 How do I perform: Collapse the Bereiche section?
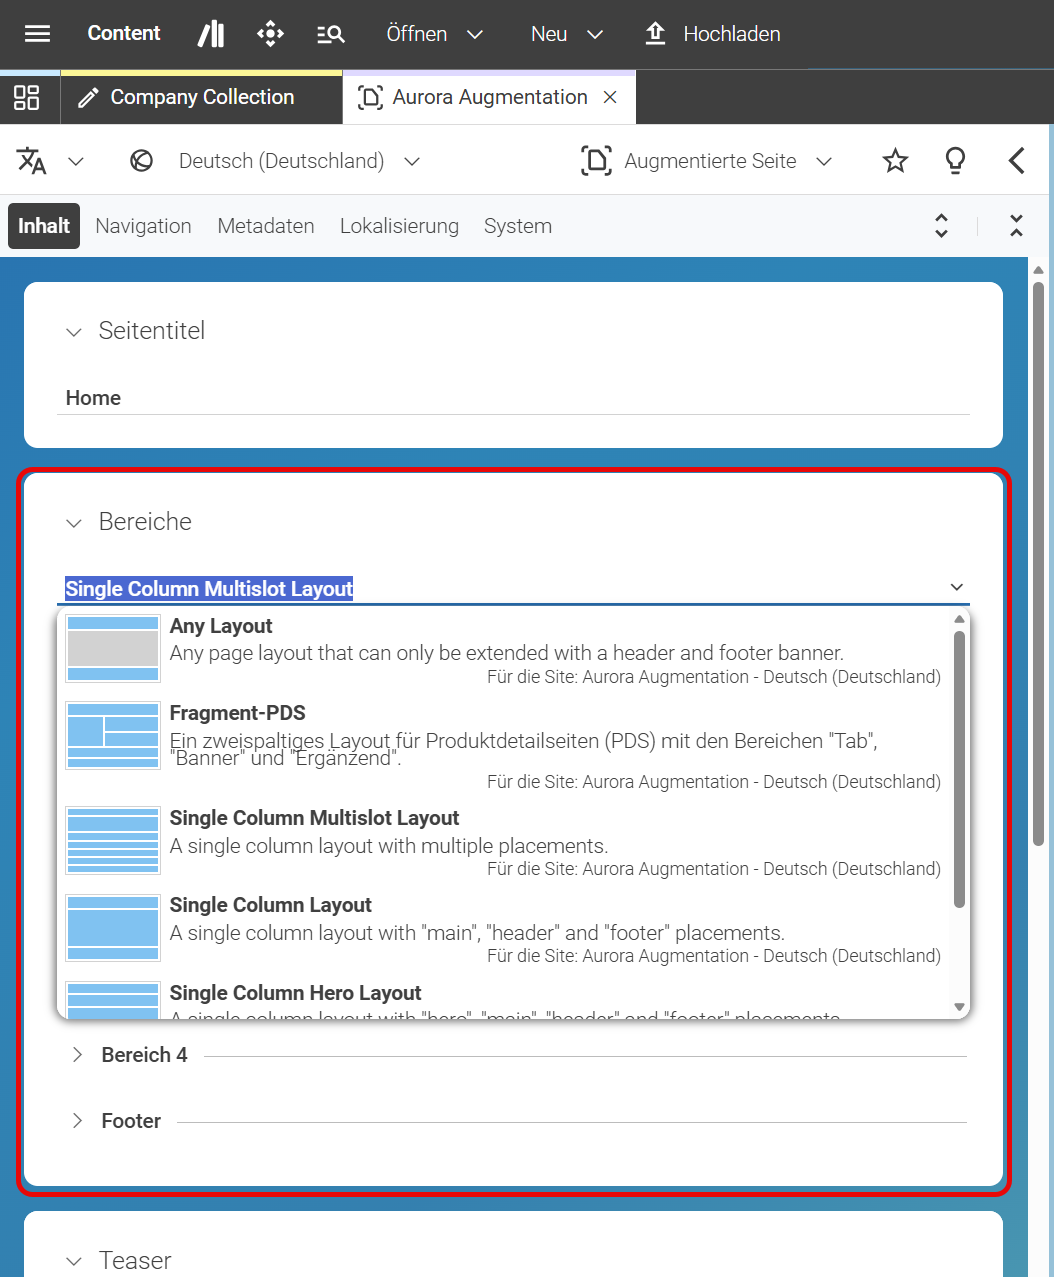(74, 523)
